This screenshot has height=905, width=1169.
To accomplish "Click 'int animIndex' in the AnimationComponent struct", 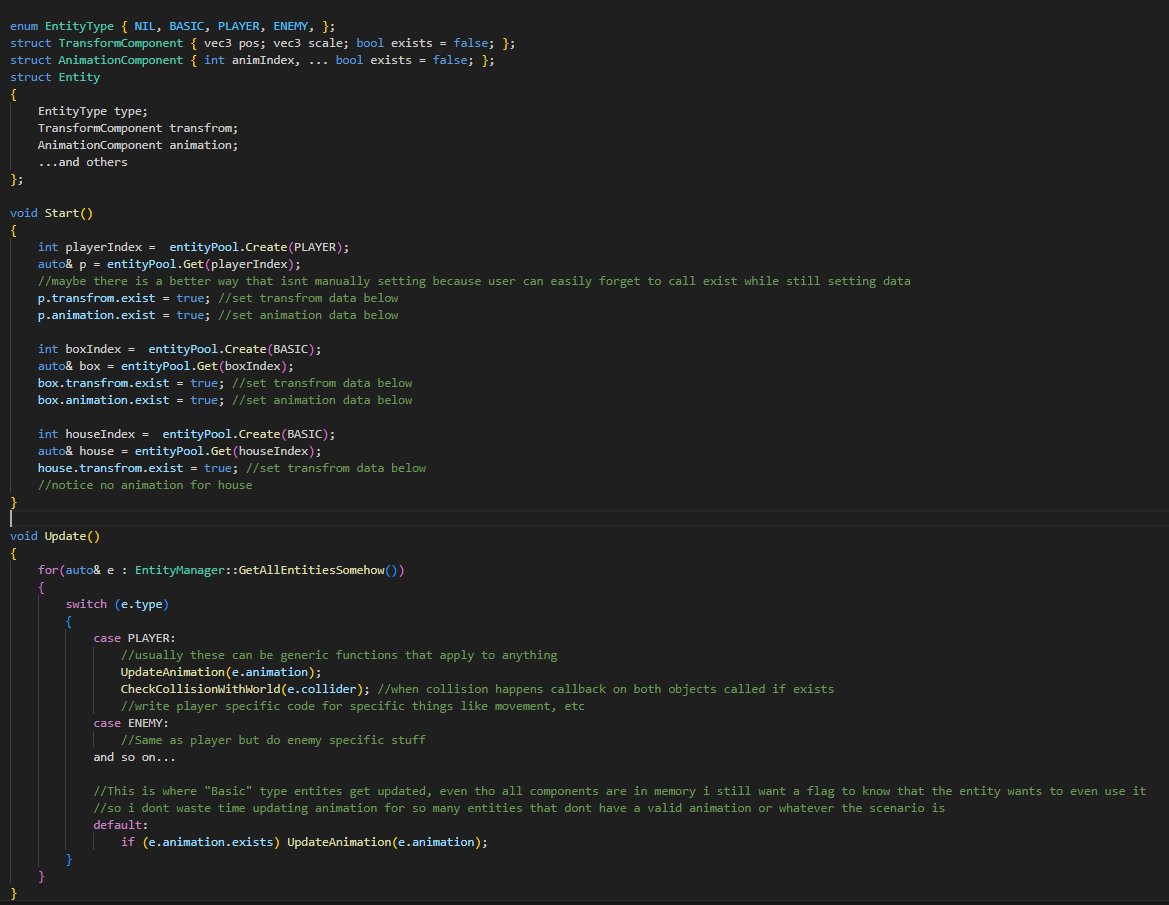I will [250, 60].
